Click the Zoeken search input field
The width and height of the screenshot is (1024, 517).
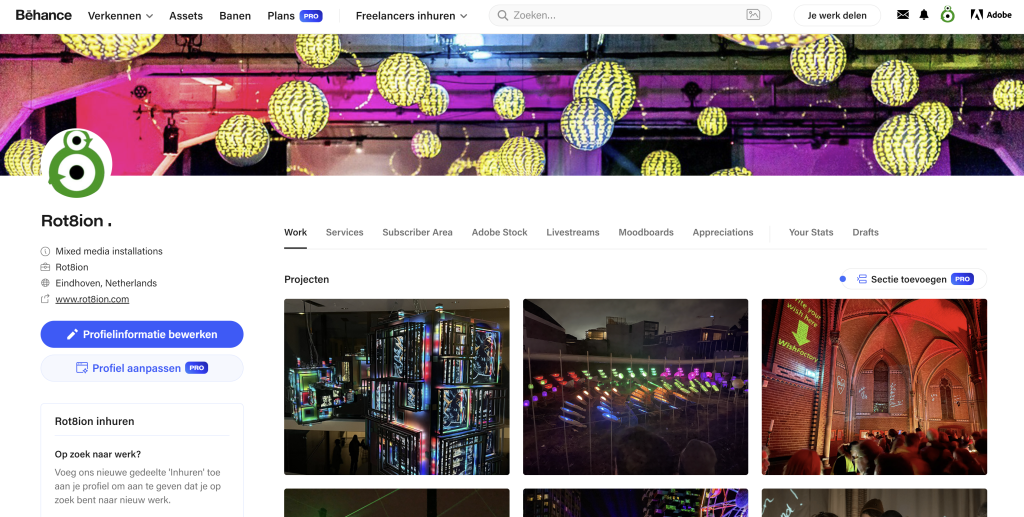point(627,15)
